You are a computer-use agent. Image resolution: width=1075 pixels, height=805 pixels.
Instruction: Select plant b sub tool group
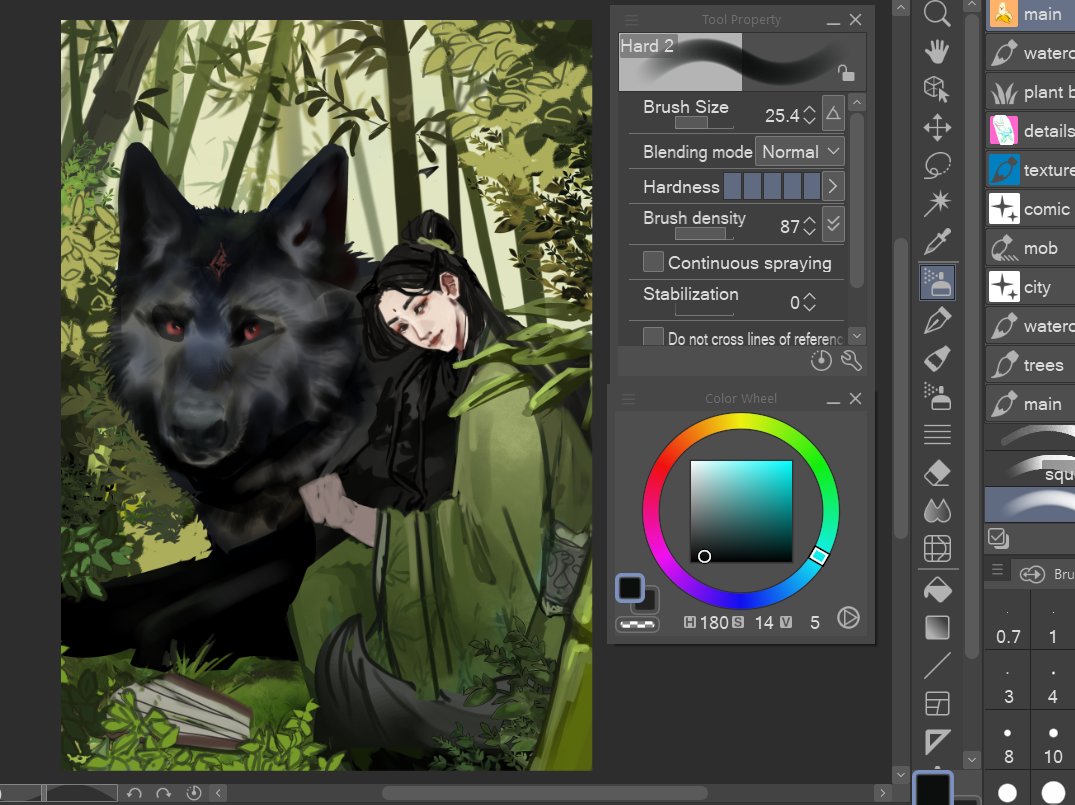coord(1030,92)
